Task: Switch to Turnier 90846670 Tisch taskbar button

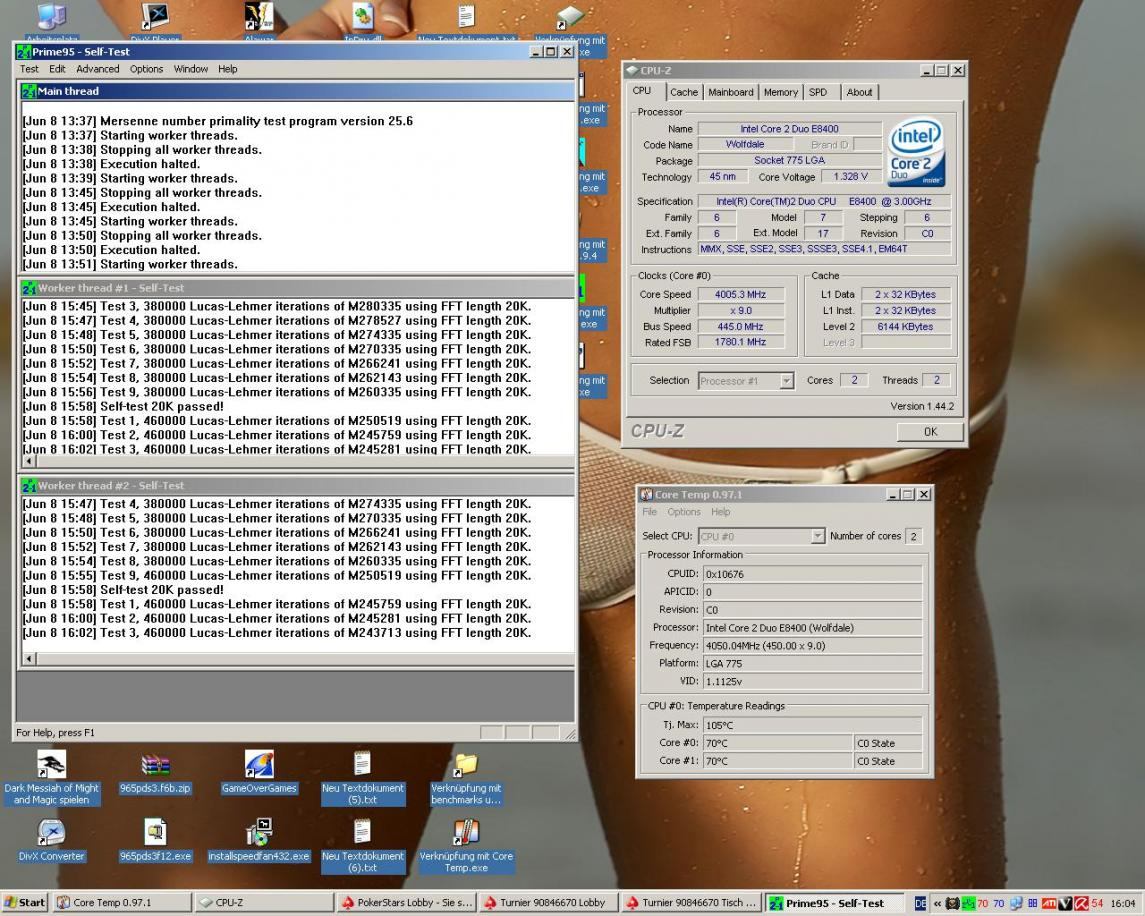Action: coord(690,903)
